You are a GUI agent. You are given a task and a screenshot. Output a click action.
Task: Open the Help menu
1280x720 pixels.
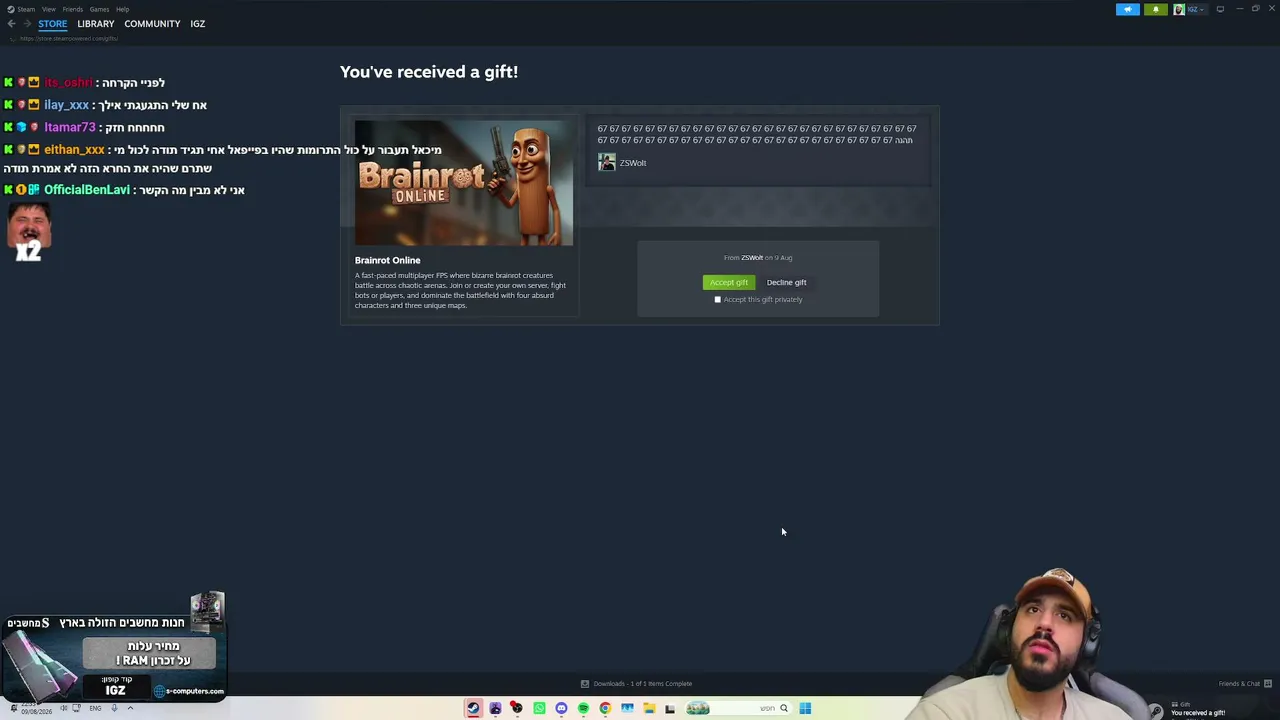coord(122,9)
